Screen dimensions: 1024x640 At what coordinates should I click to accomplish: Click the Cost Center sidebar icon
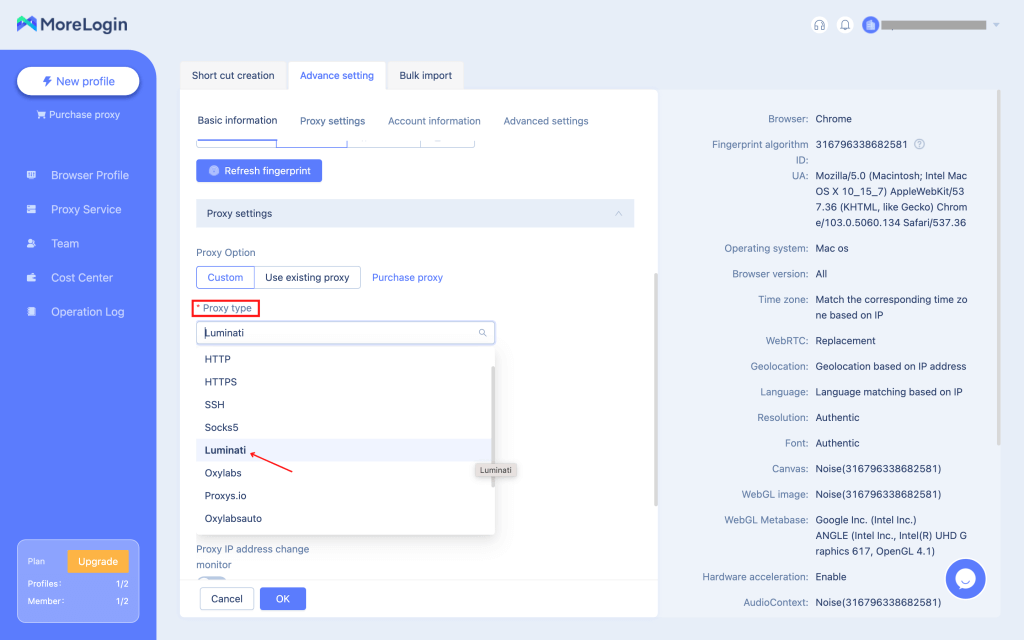(x=31, y=278)
